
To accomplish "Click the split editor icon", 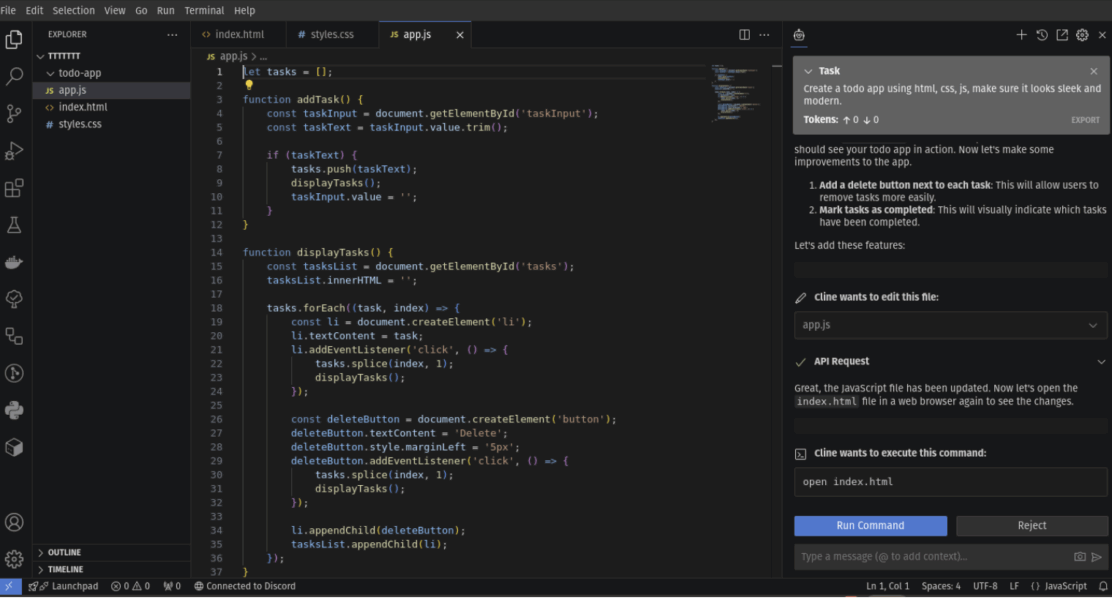I will coord(744,35).
